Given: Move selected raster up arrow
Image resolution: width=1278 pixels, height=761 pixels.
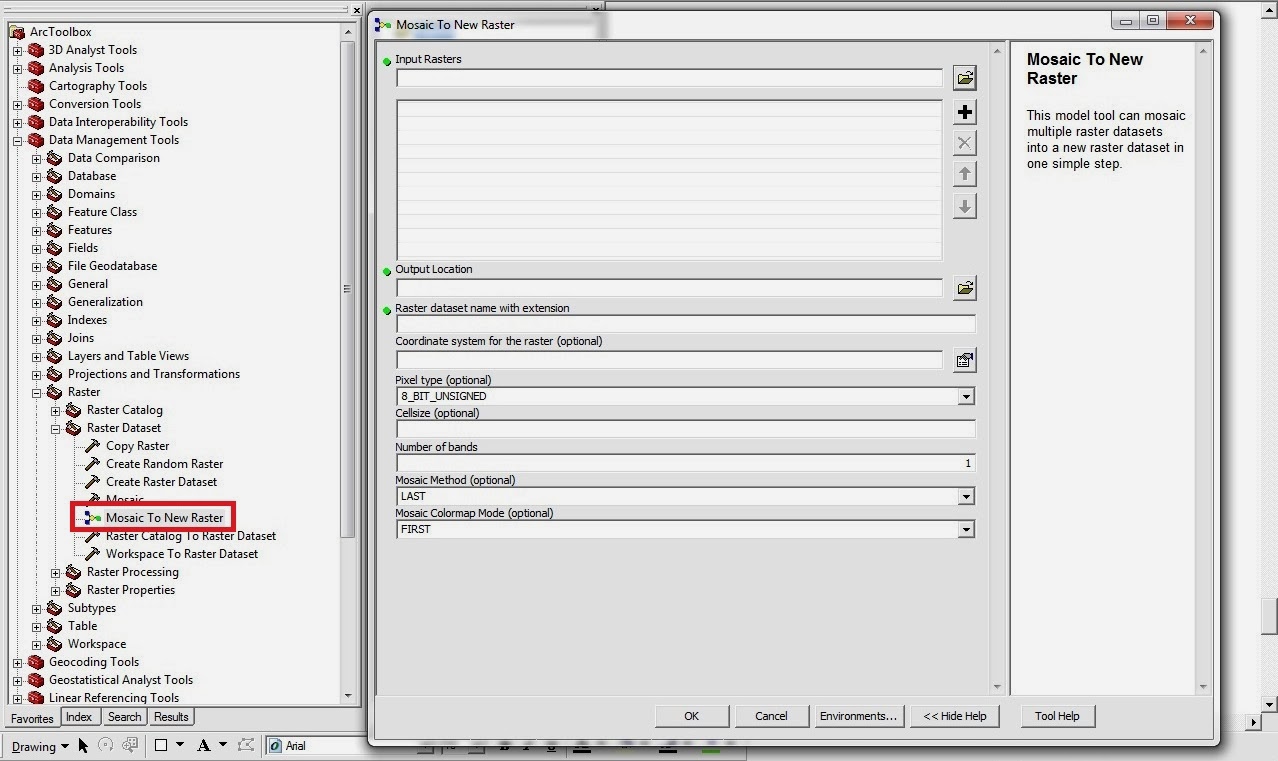Looking at the screenshot, I should point(964,174).
